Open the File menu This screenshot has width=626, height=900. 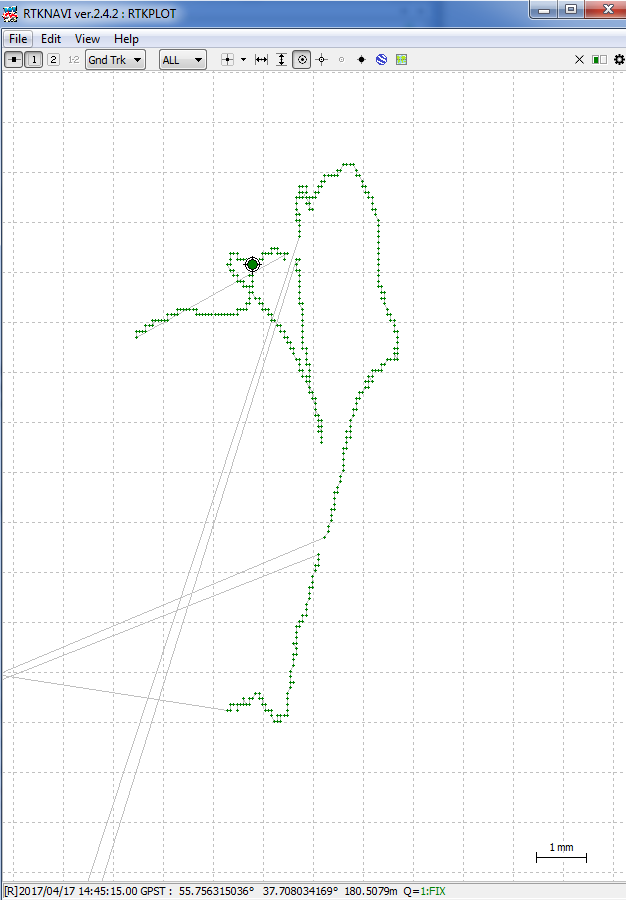point(18,39)
